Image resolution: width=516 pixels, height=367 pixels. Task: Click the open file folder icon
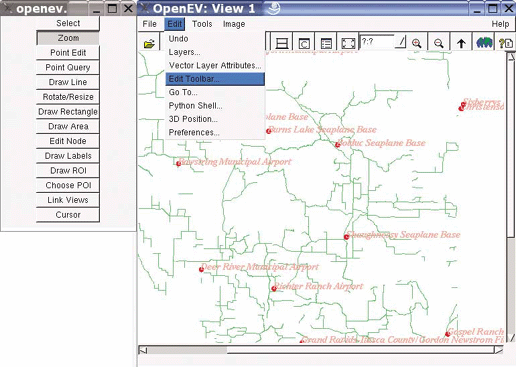point(149,44)
